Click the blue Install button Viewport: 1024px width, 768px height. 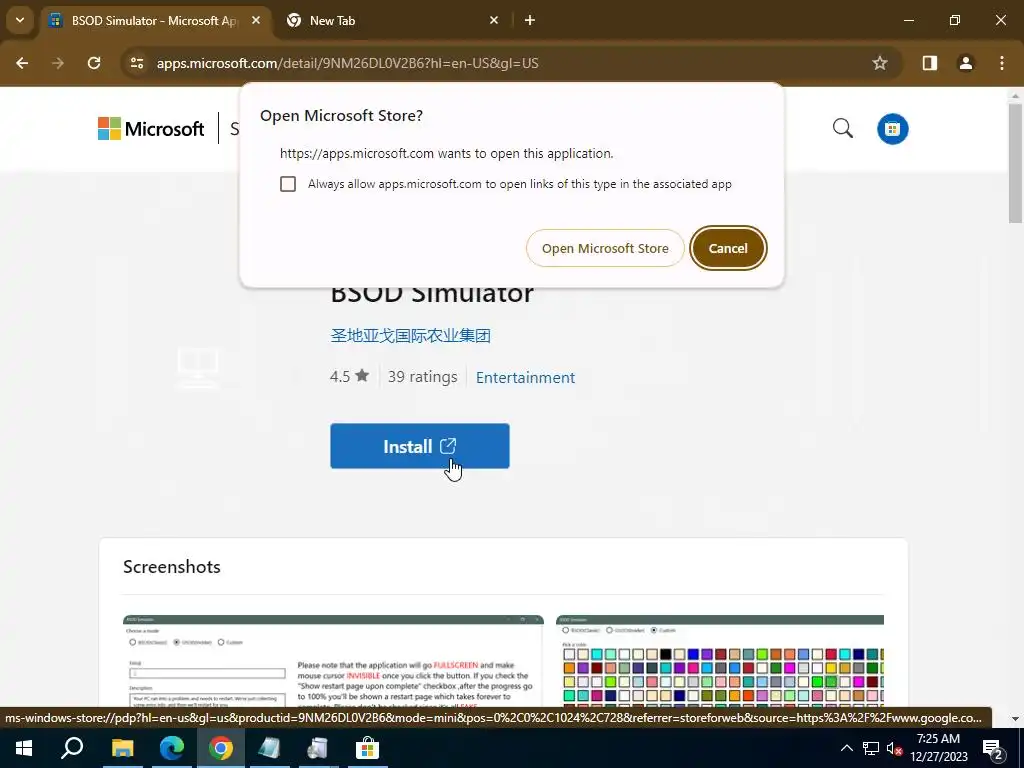click(x=420, y=446)
